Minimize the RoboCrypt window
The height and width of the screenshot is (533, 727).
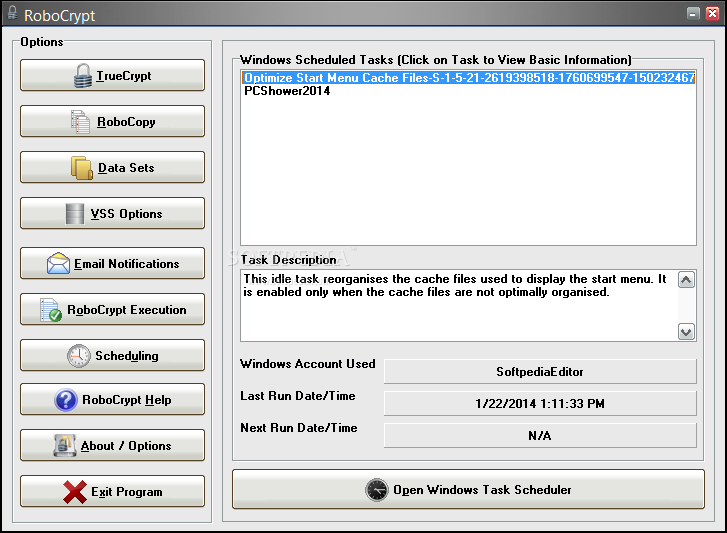coord(693,13)
